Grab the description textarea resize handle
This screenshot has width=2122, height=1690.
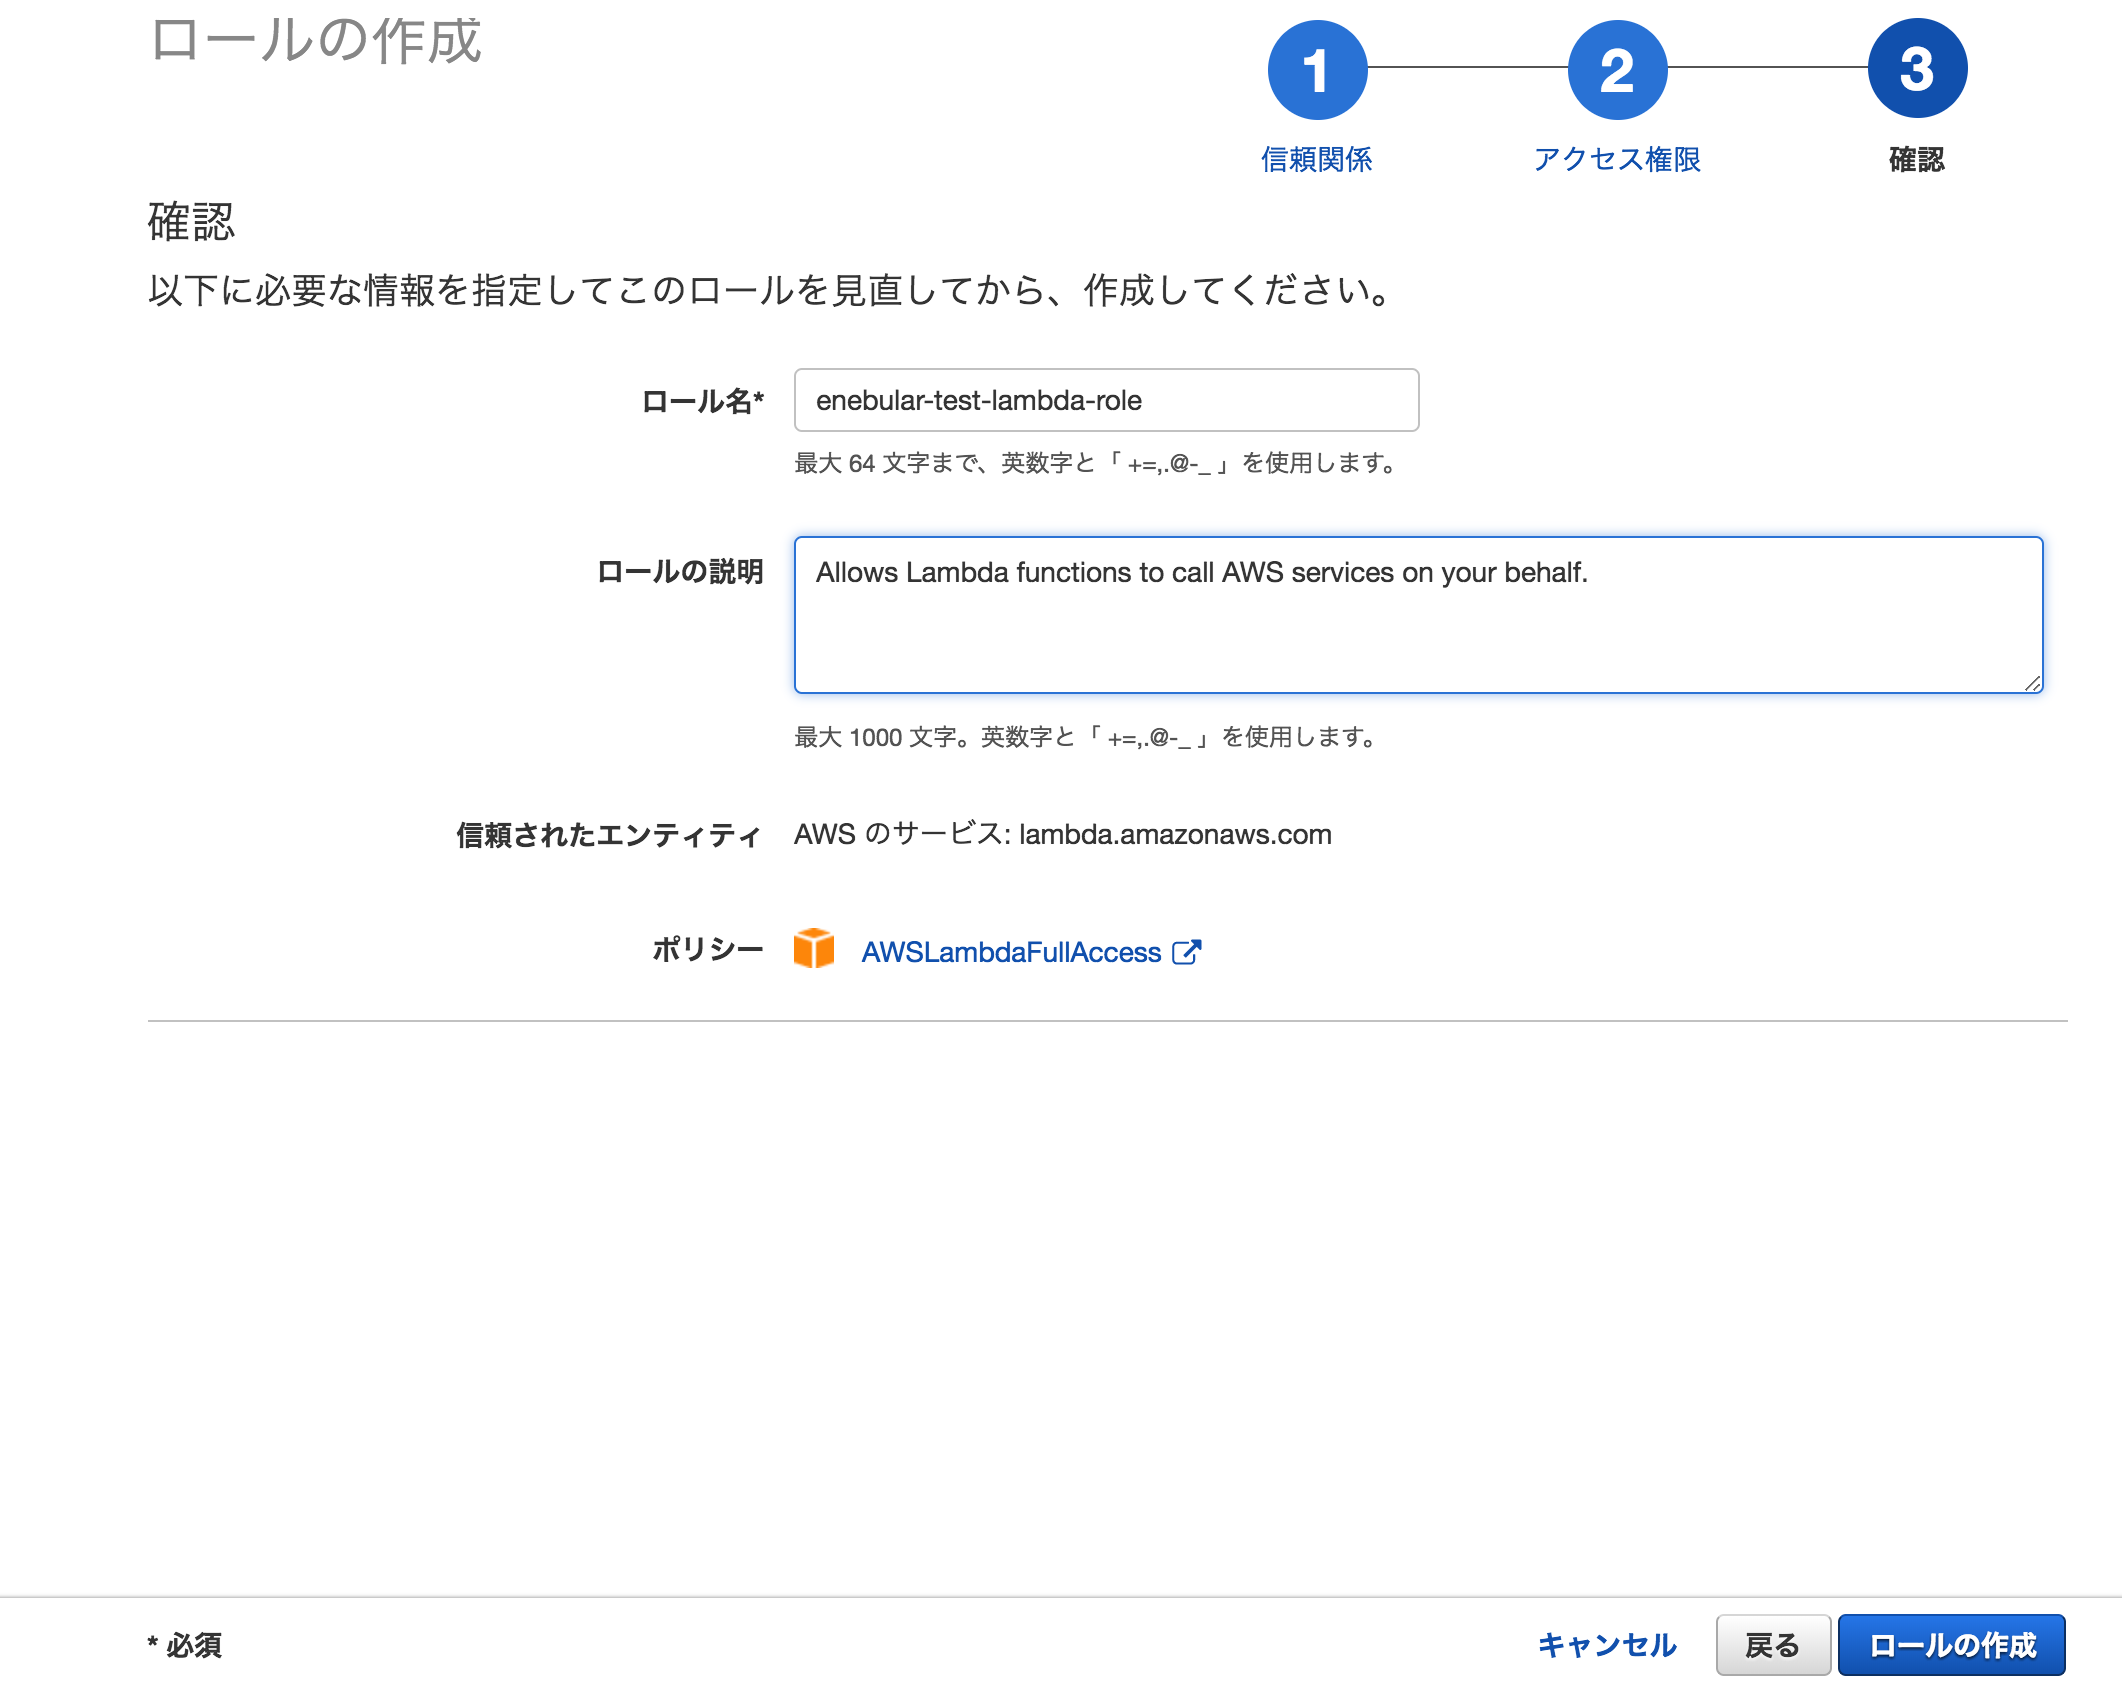(2032, 683)
